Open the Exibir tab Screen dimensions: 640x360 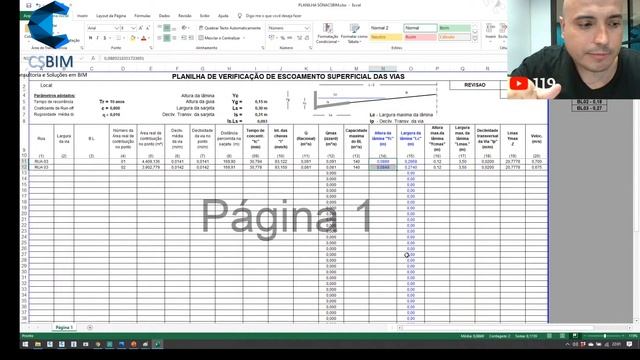[x=204, y=16]
